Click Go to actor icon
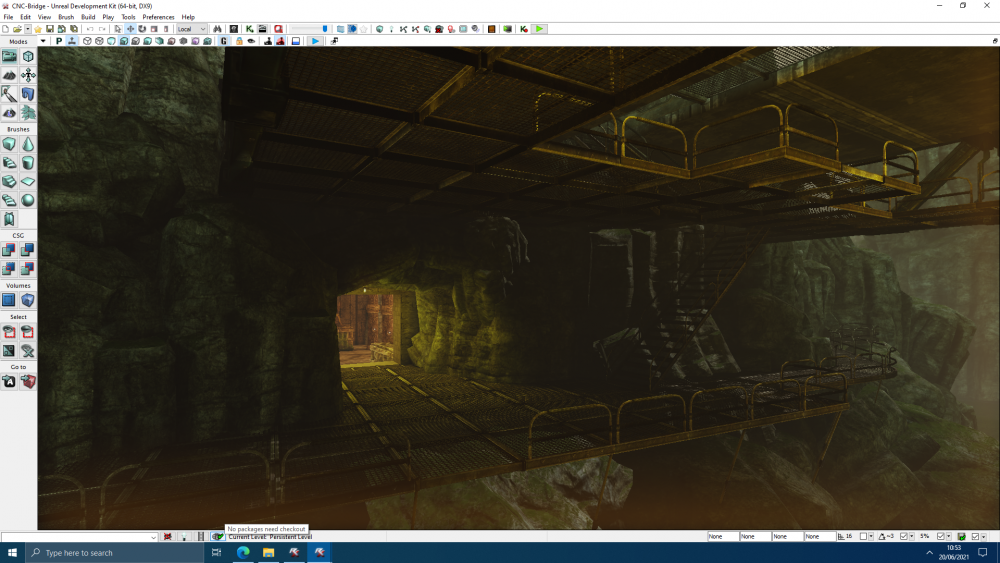1000x563 pixels. [x=9, y=381]
